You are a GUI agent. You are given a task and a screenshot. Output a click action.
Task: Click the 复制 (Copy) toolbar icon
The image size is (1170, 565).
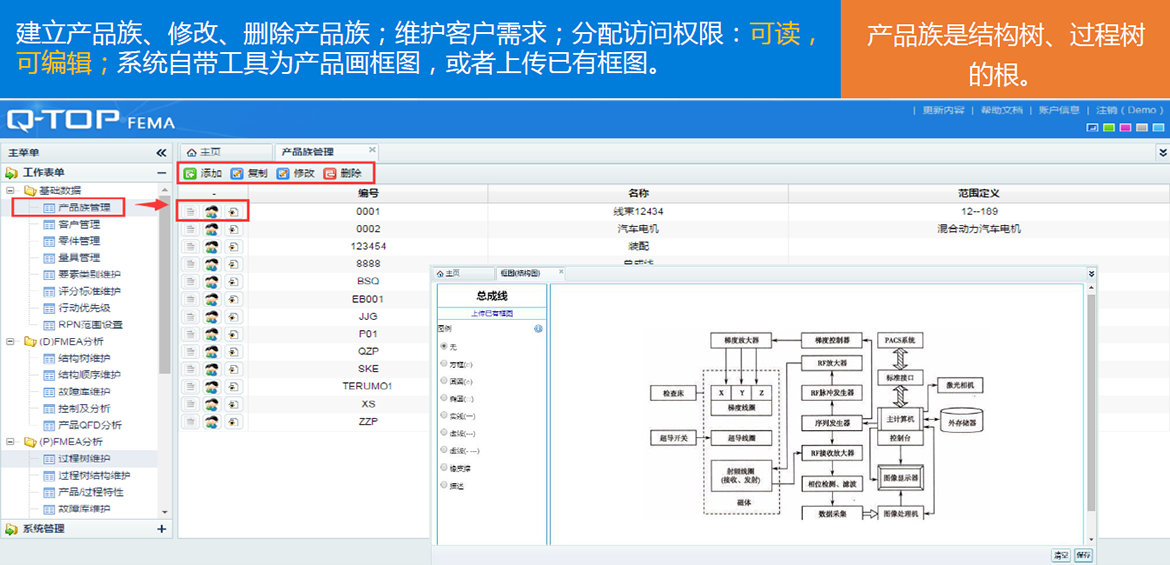point(237,173)
